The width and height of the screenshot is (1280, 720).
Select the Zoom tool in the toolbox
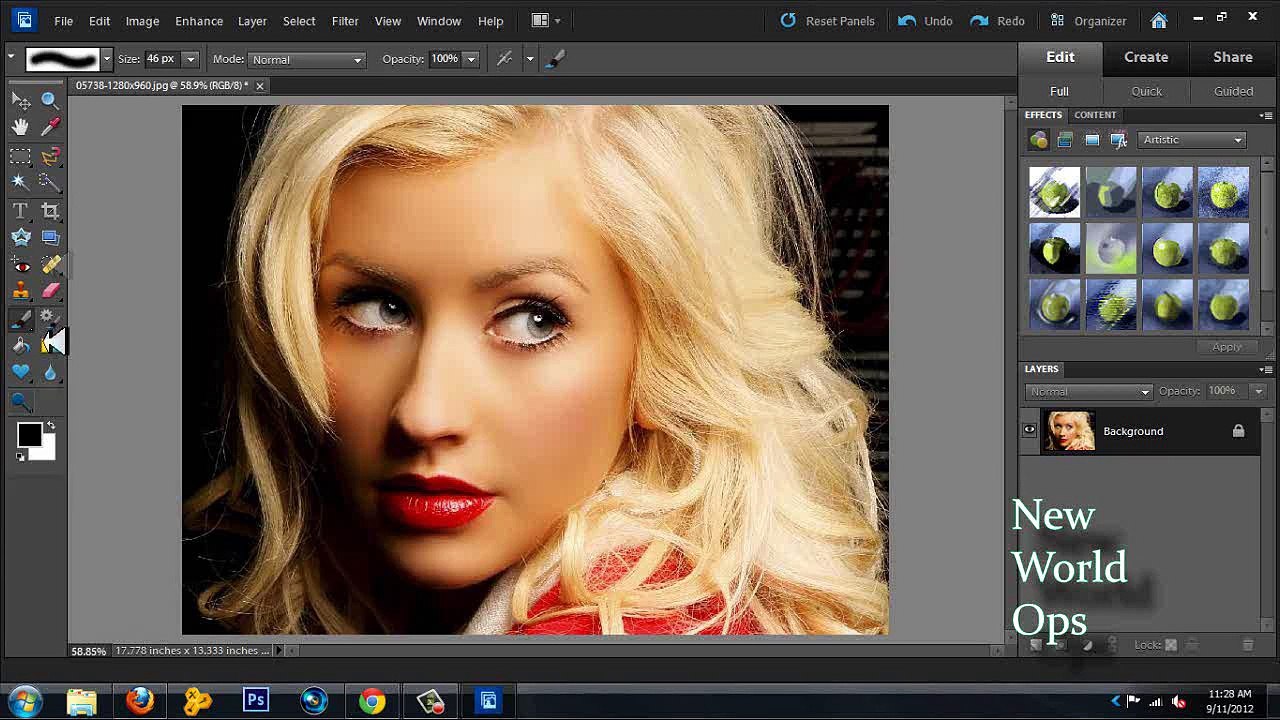coord(50,100)
